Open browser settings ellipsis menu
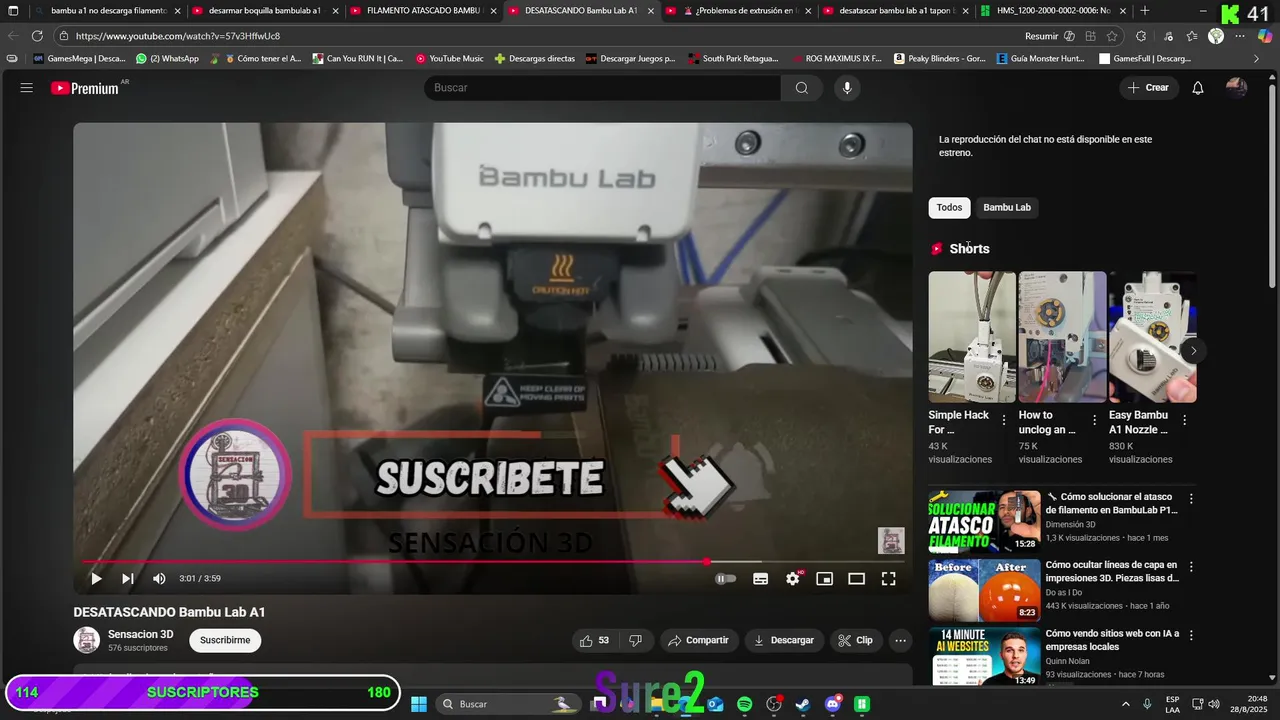The image size is (1280, 720). tap(1240, 36)
